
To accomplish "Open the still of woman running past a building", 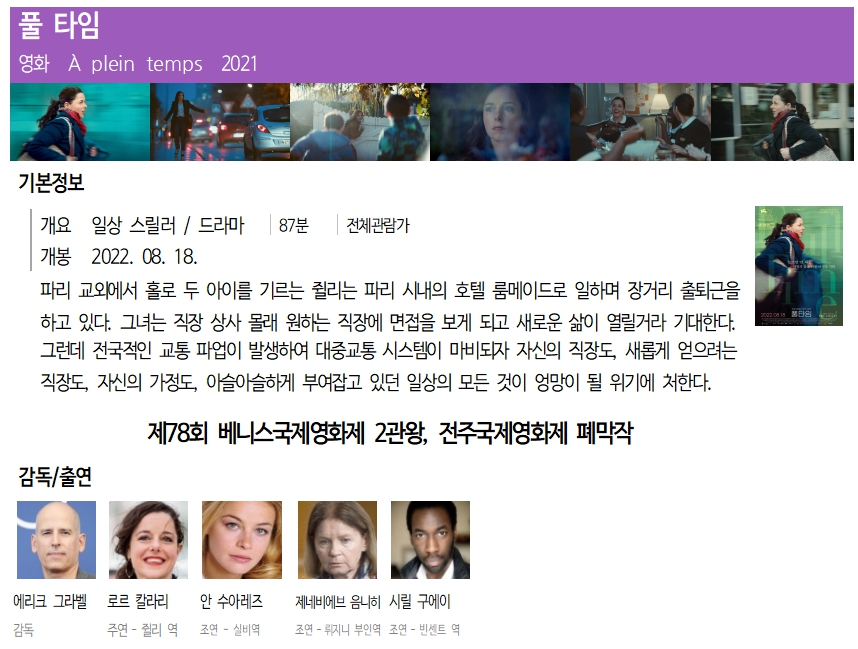I will point(782,121).
